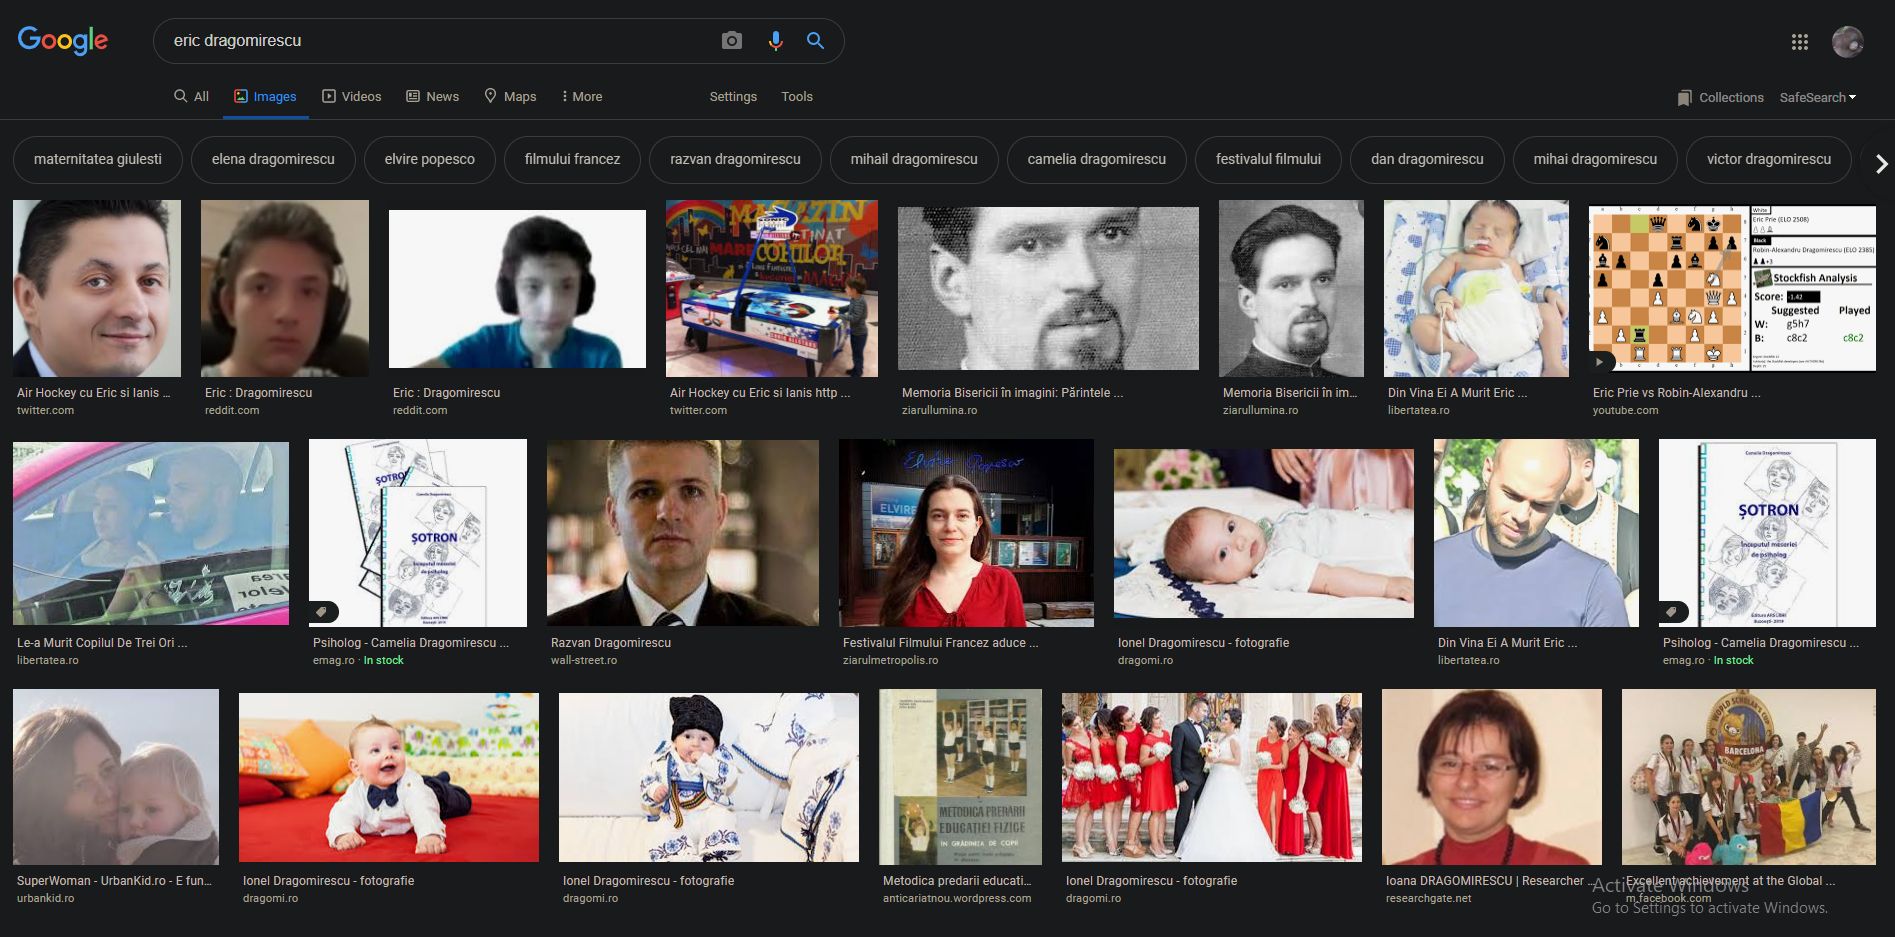Click the Google logo
Screen dimensions: 1895x937
tap(63, 41)
